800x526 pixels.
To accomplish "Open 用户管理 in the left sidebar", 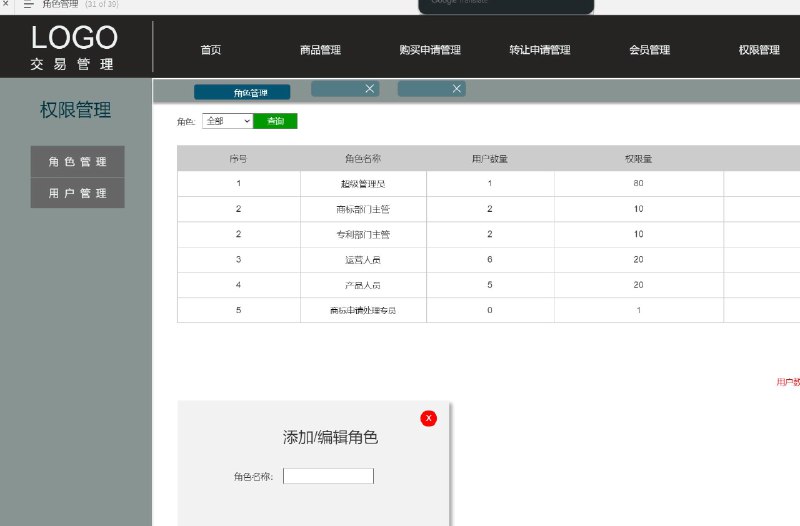I will [x=78, y=193].
